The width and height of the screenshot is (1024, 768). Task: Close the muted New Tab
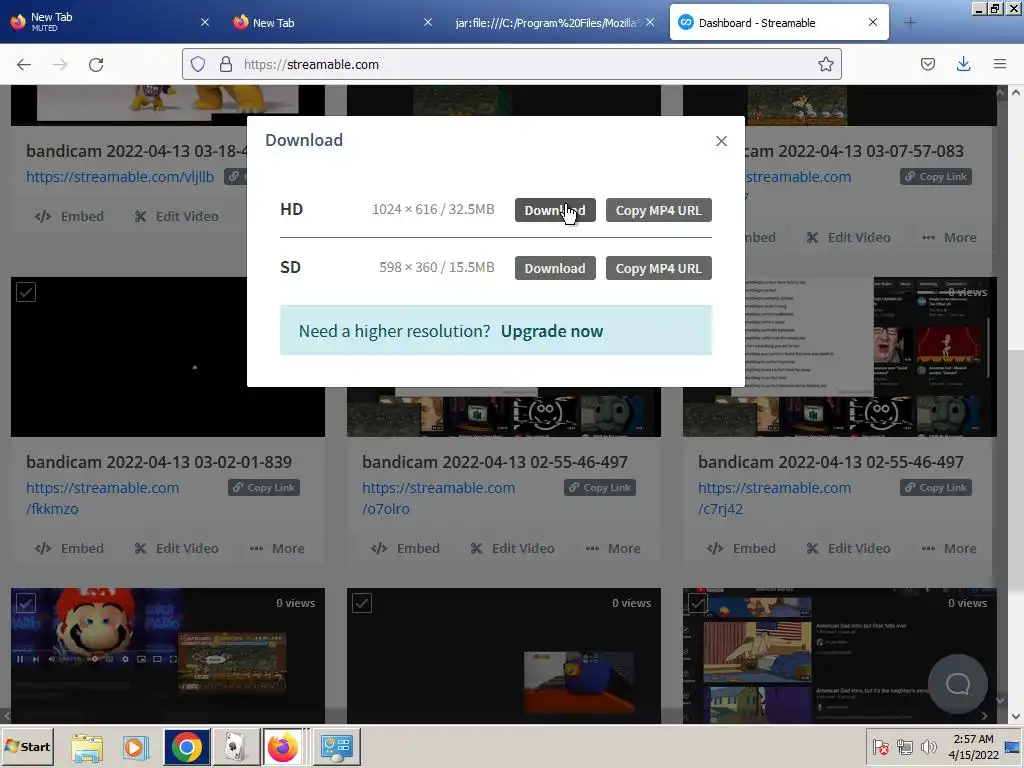[x=204, y=22]
